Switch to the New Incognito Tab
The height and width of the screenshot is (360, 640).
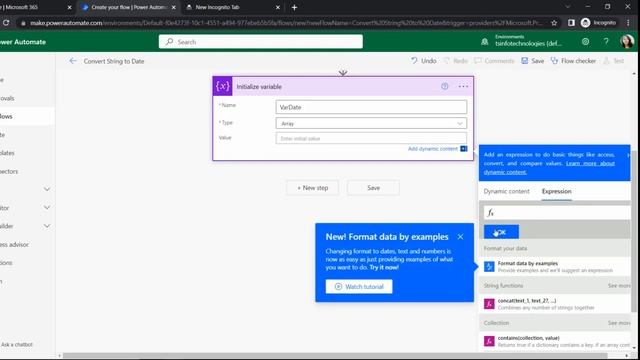click(233, 7)
